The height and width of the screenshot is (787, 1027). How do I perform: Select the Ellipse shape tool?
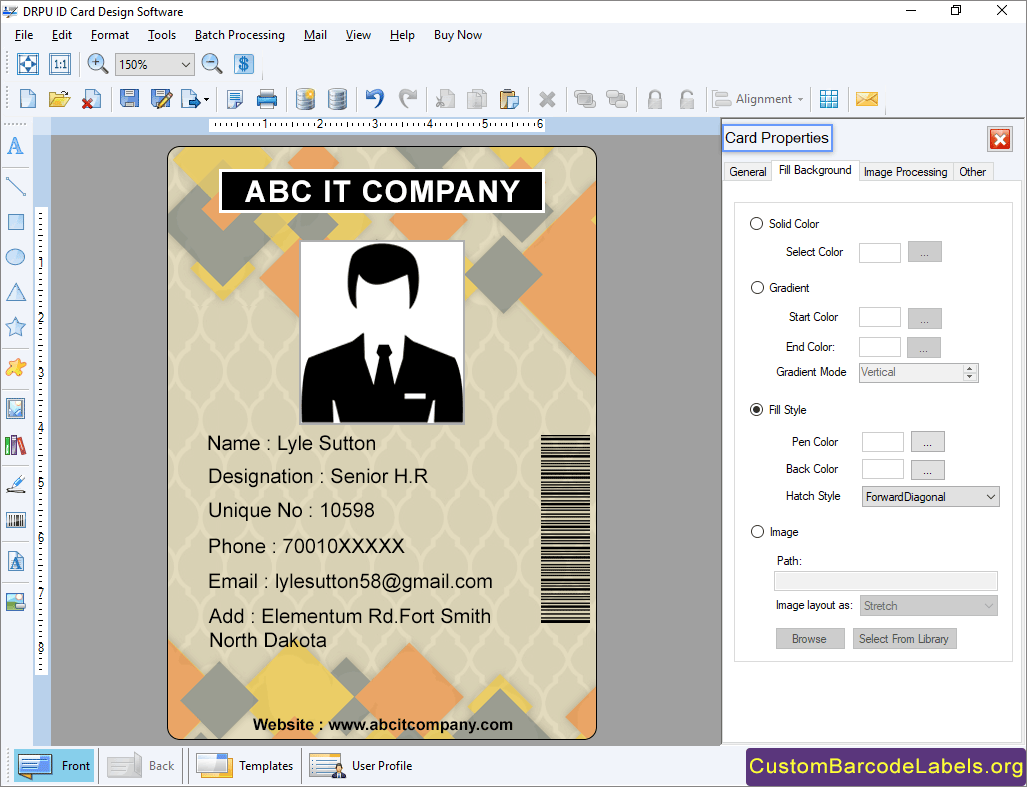[x=15, y=257]
